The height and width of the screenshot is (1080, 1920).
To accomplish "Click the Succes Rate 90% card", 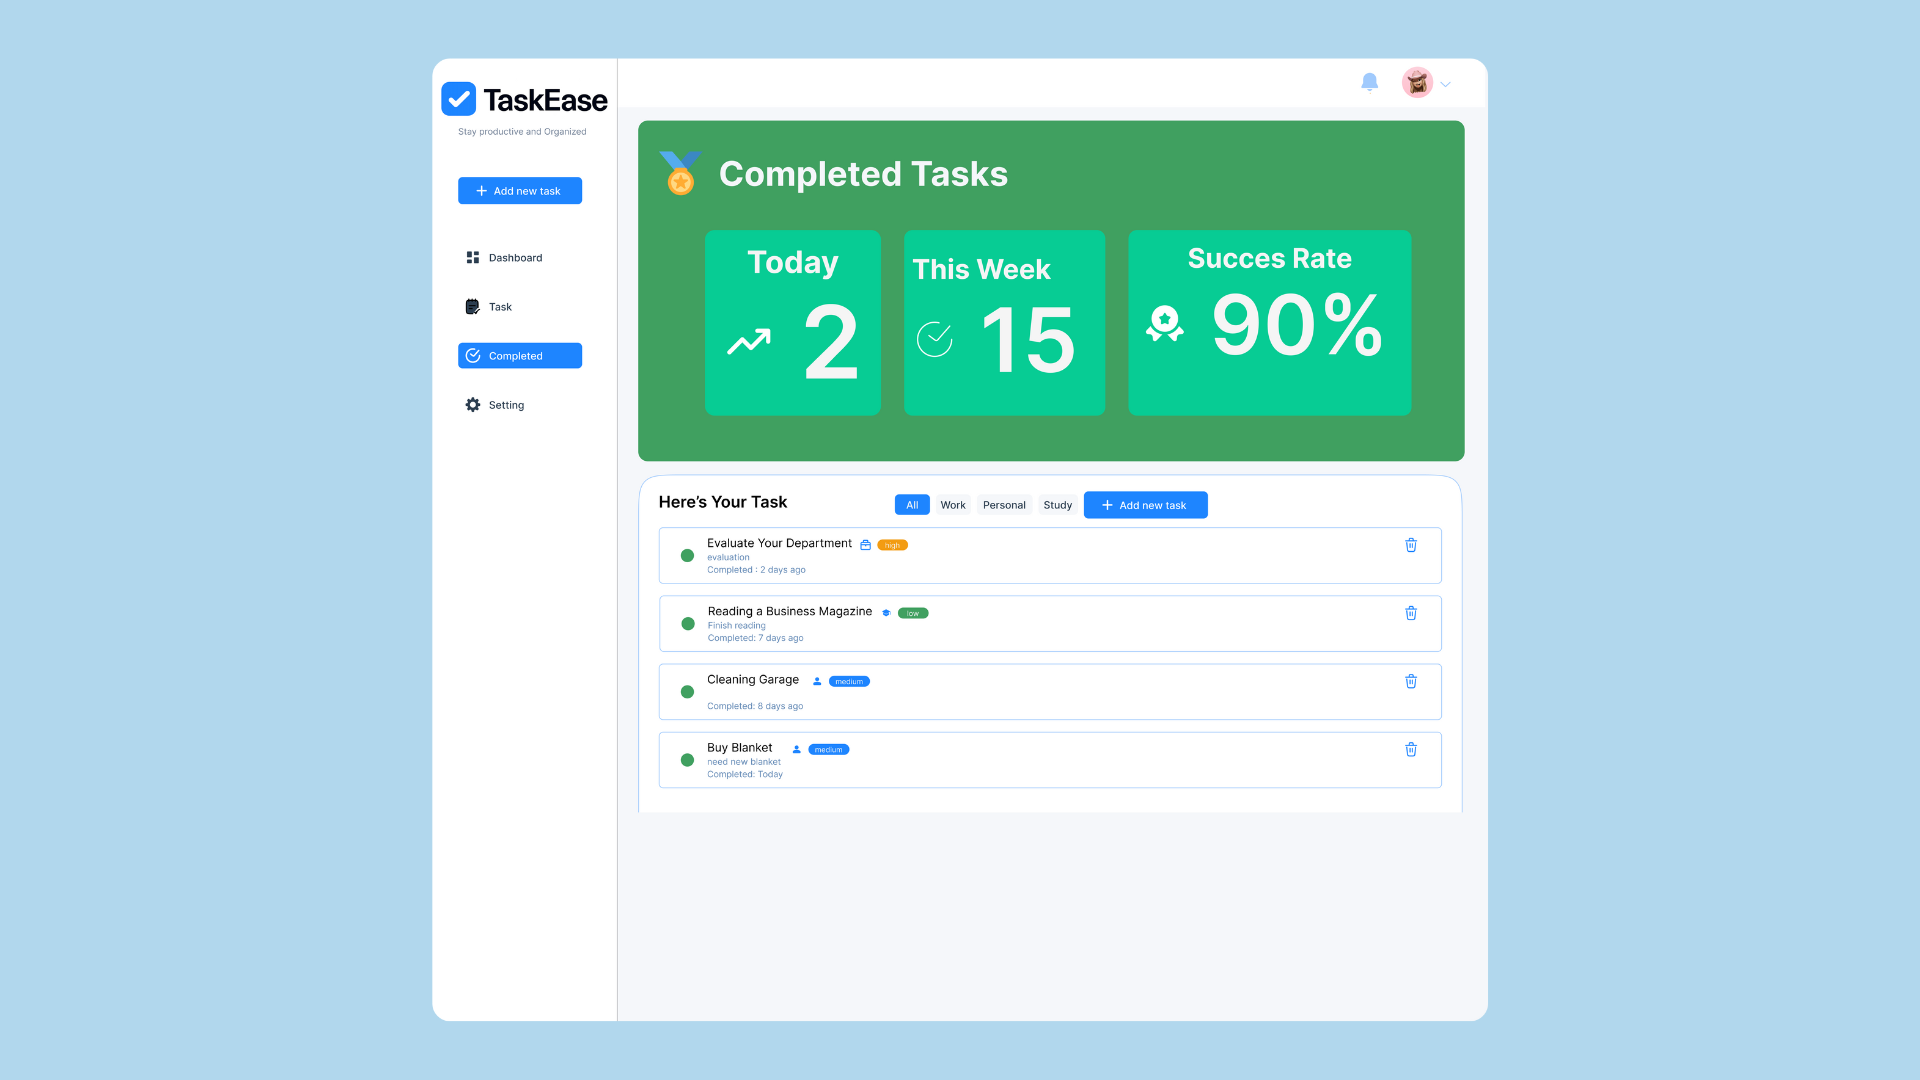I will 1269,323.
